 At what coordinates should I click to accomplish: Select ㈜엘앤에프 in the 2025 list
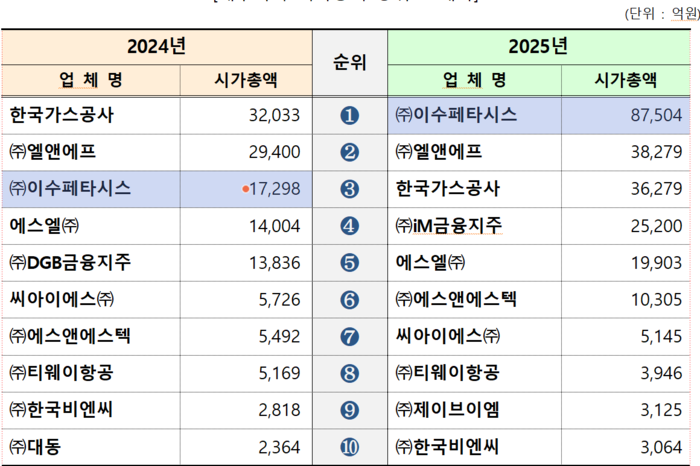coord(439,152)
